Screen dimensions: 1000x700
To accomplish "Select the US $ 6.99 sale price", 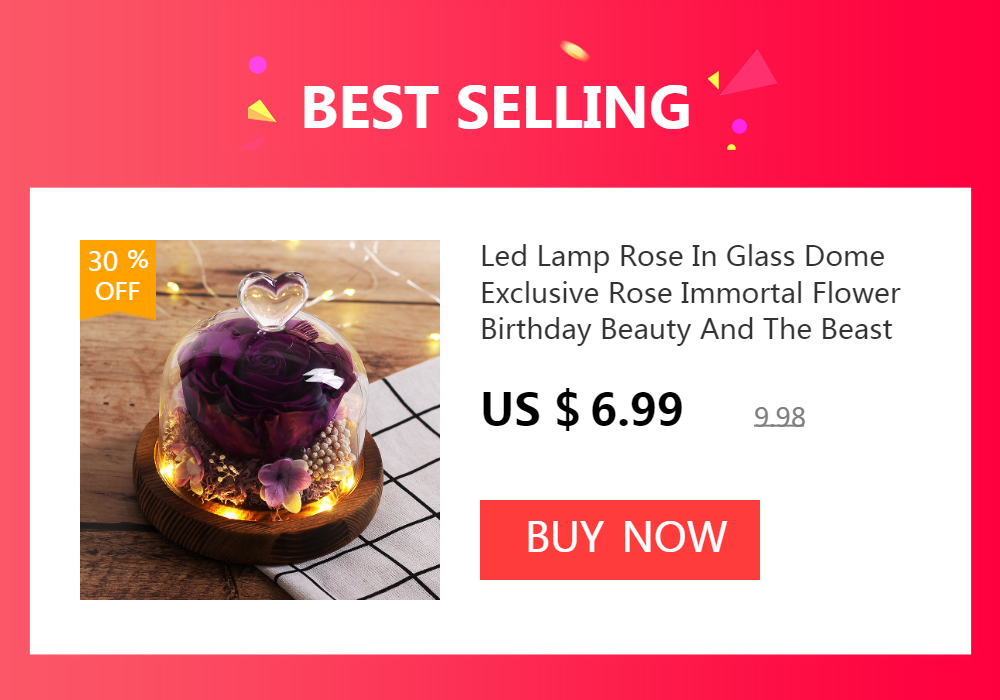I will coord(582,409).
